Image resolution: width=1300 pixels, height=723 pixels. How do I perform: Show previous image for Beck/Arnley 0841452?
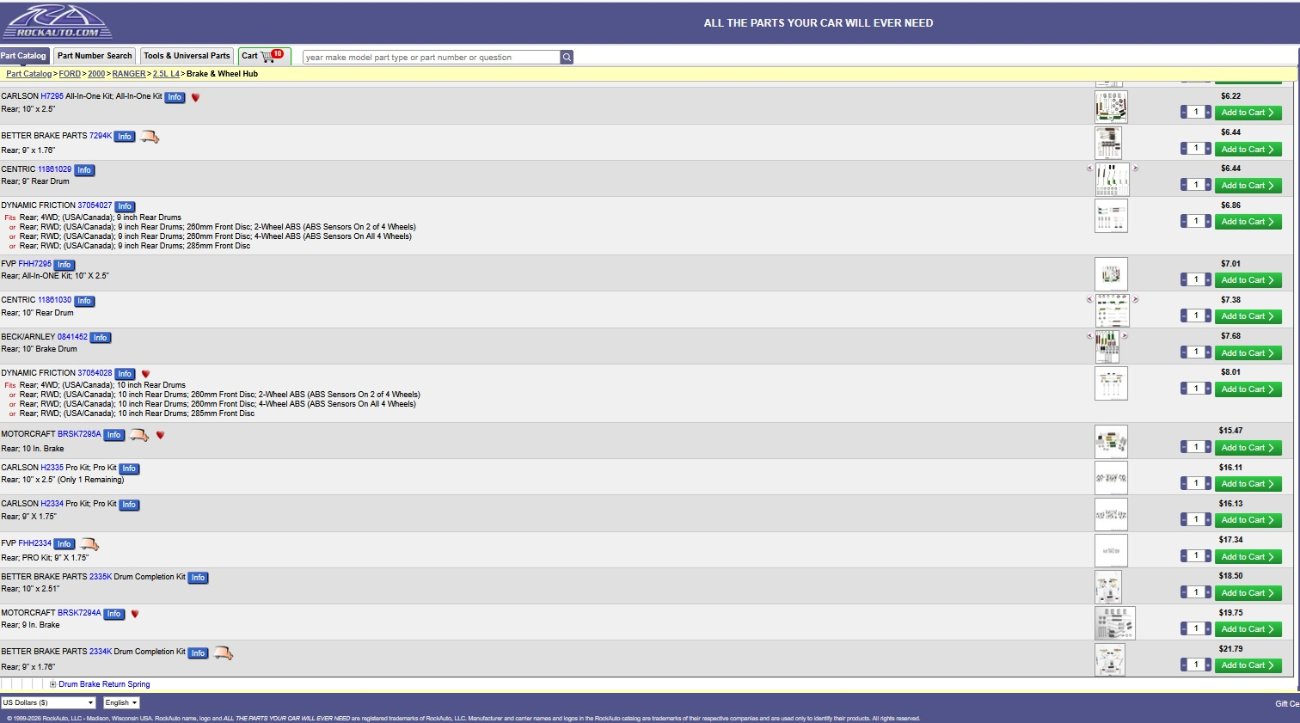pos(1089,336)
